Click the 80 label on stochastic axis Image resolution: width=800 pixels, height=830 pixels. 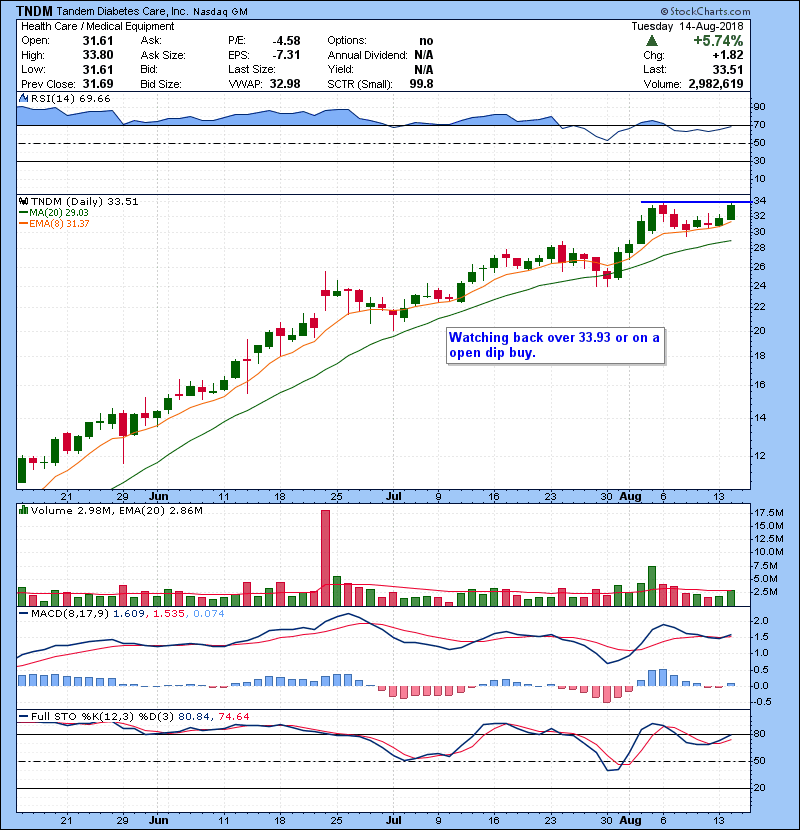760,734
